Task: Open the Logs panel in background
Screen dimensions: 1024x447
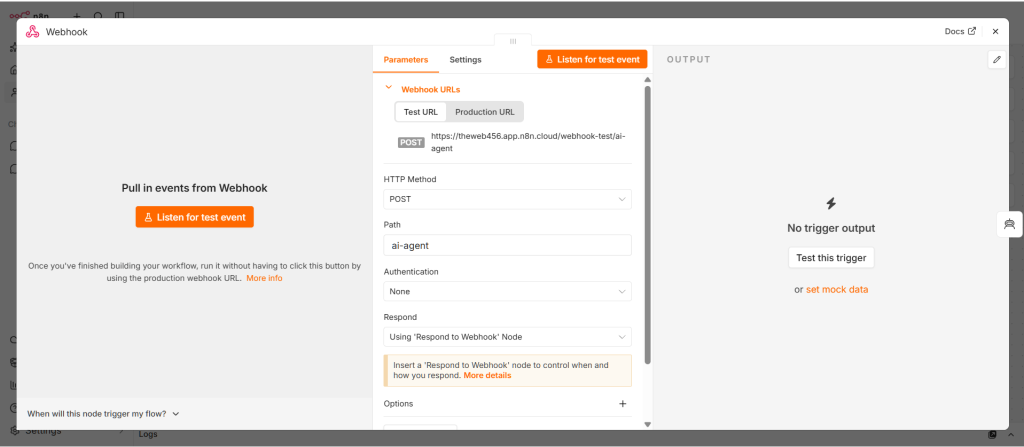Action: (148, 434)
